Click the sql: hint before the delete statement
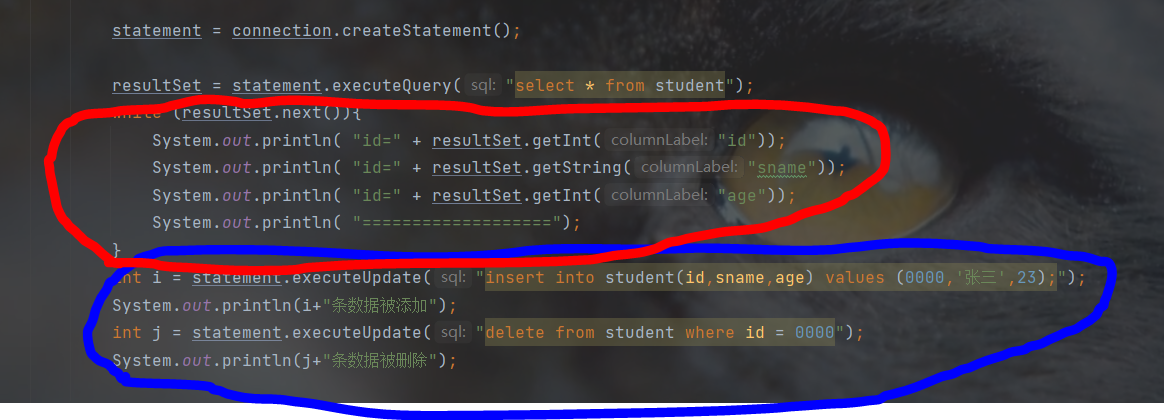Viewport: 1164px width, 420px height. point(453,333)
